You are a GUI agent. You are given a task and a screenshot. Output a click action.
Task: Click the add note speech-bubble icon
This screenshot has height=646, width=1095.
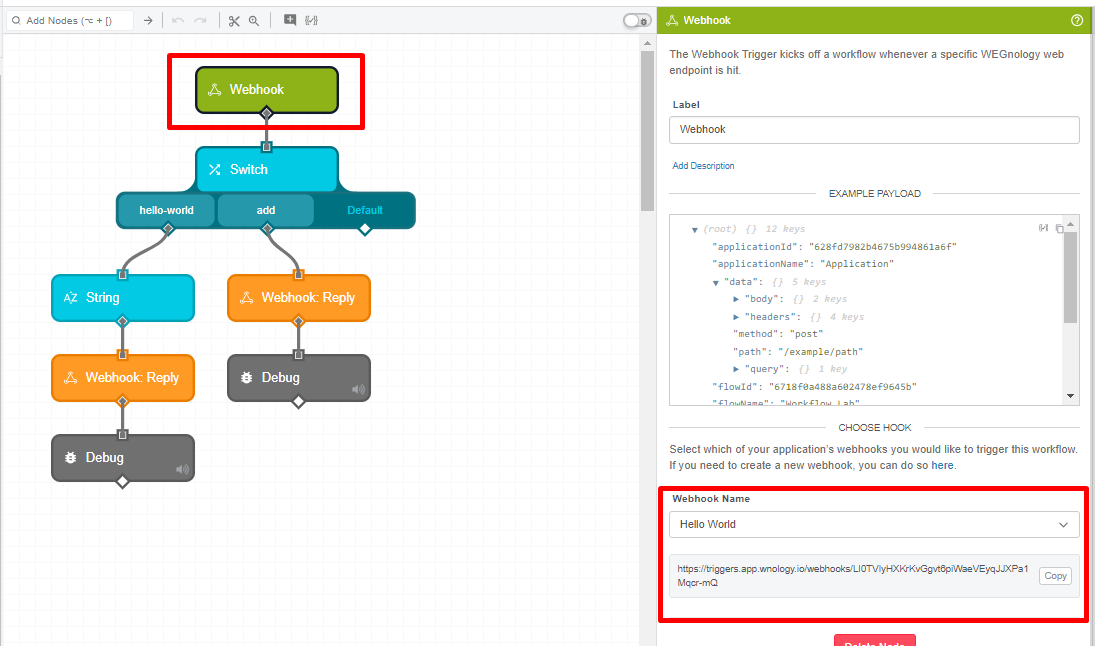click(x=290, y=20)
